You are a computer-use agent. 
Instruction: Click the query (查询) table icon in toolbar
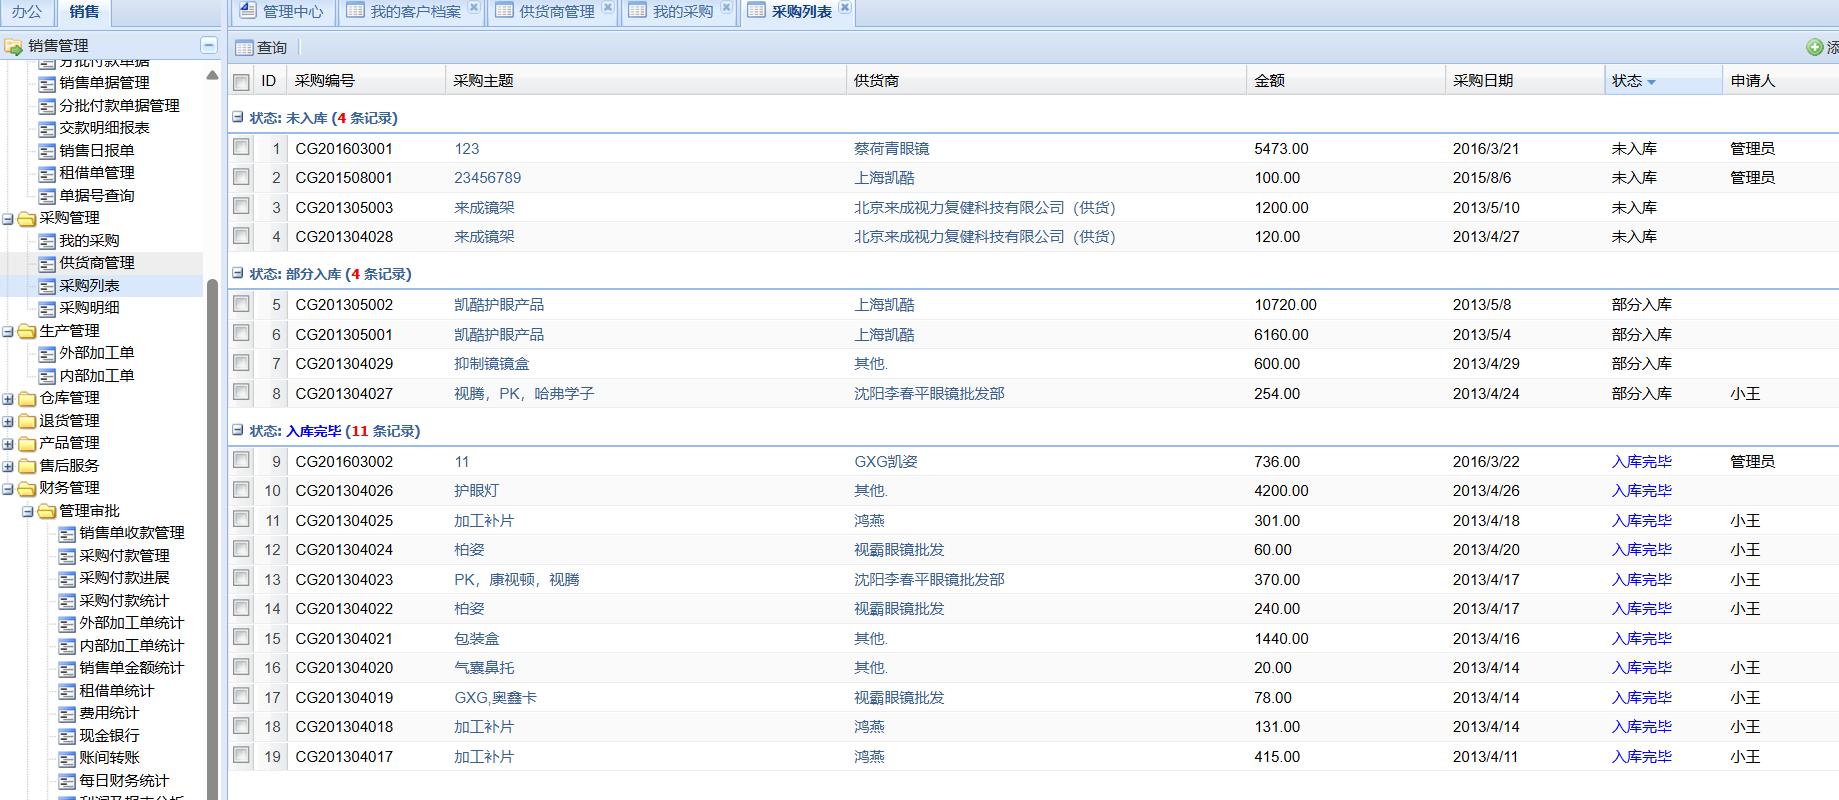pos(244,48)
